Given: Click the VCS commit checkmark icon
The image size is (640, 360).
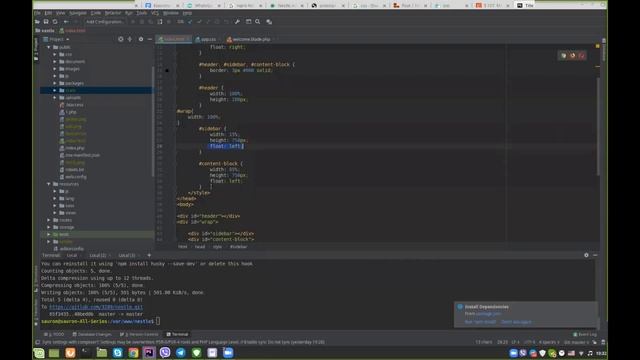Looking at the screenshot, I should [x=199, y=22].
